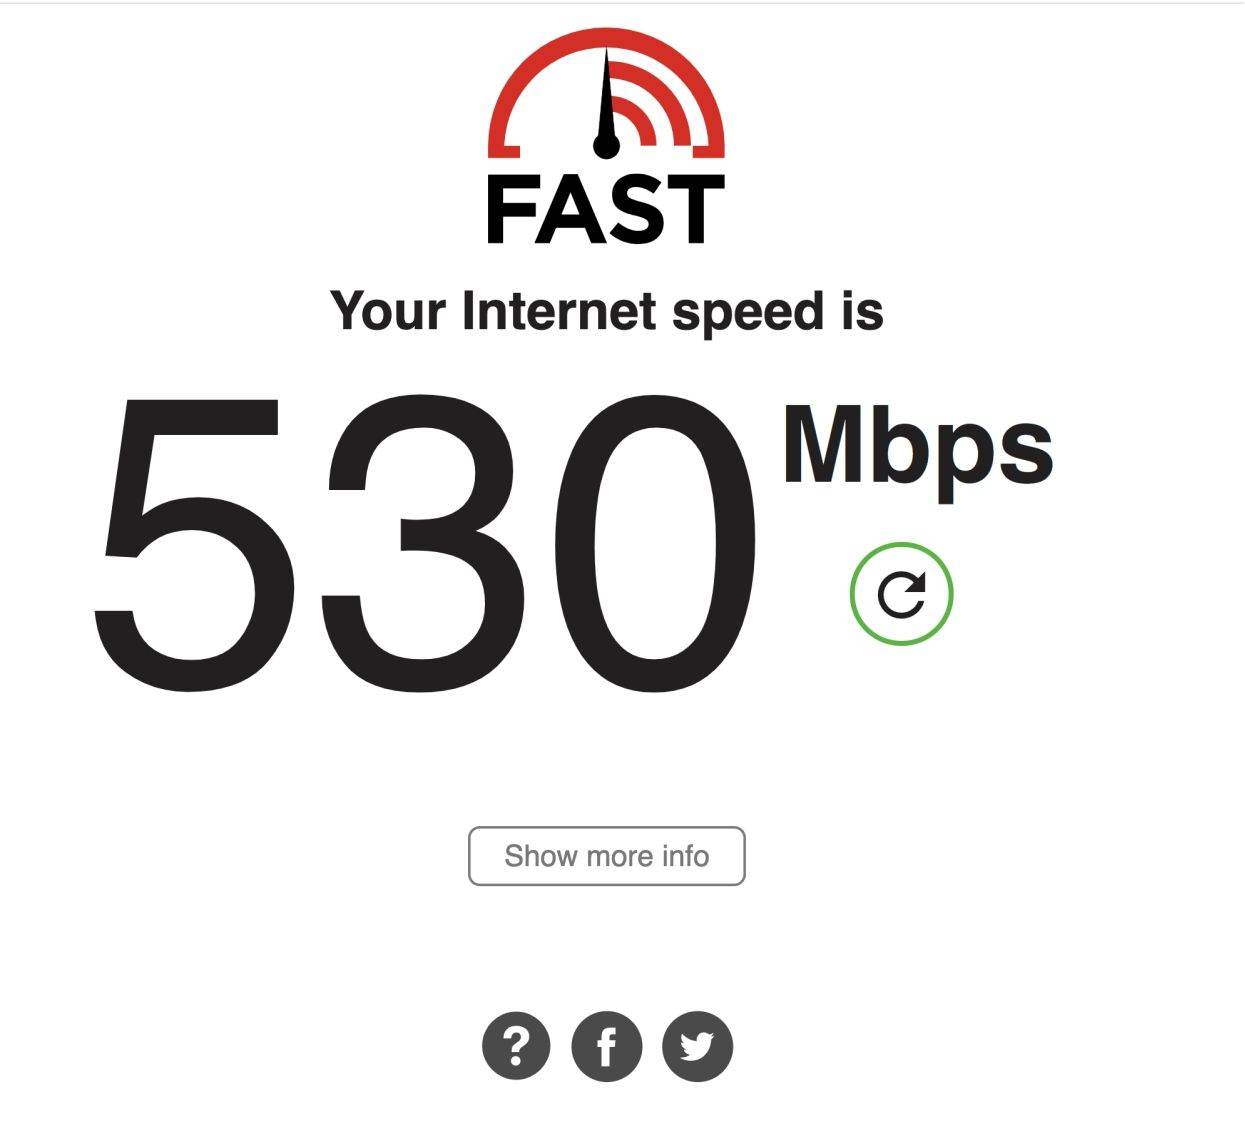Share result via the Twitter bird icon
This screenshot has width=1245, height=1140.
click(697, 1046)
